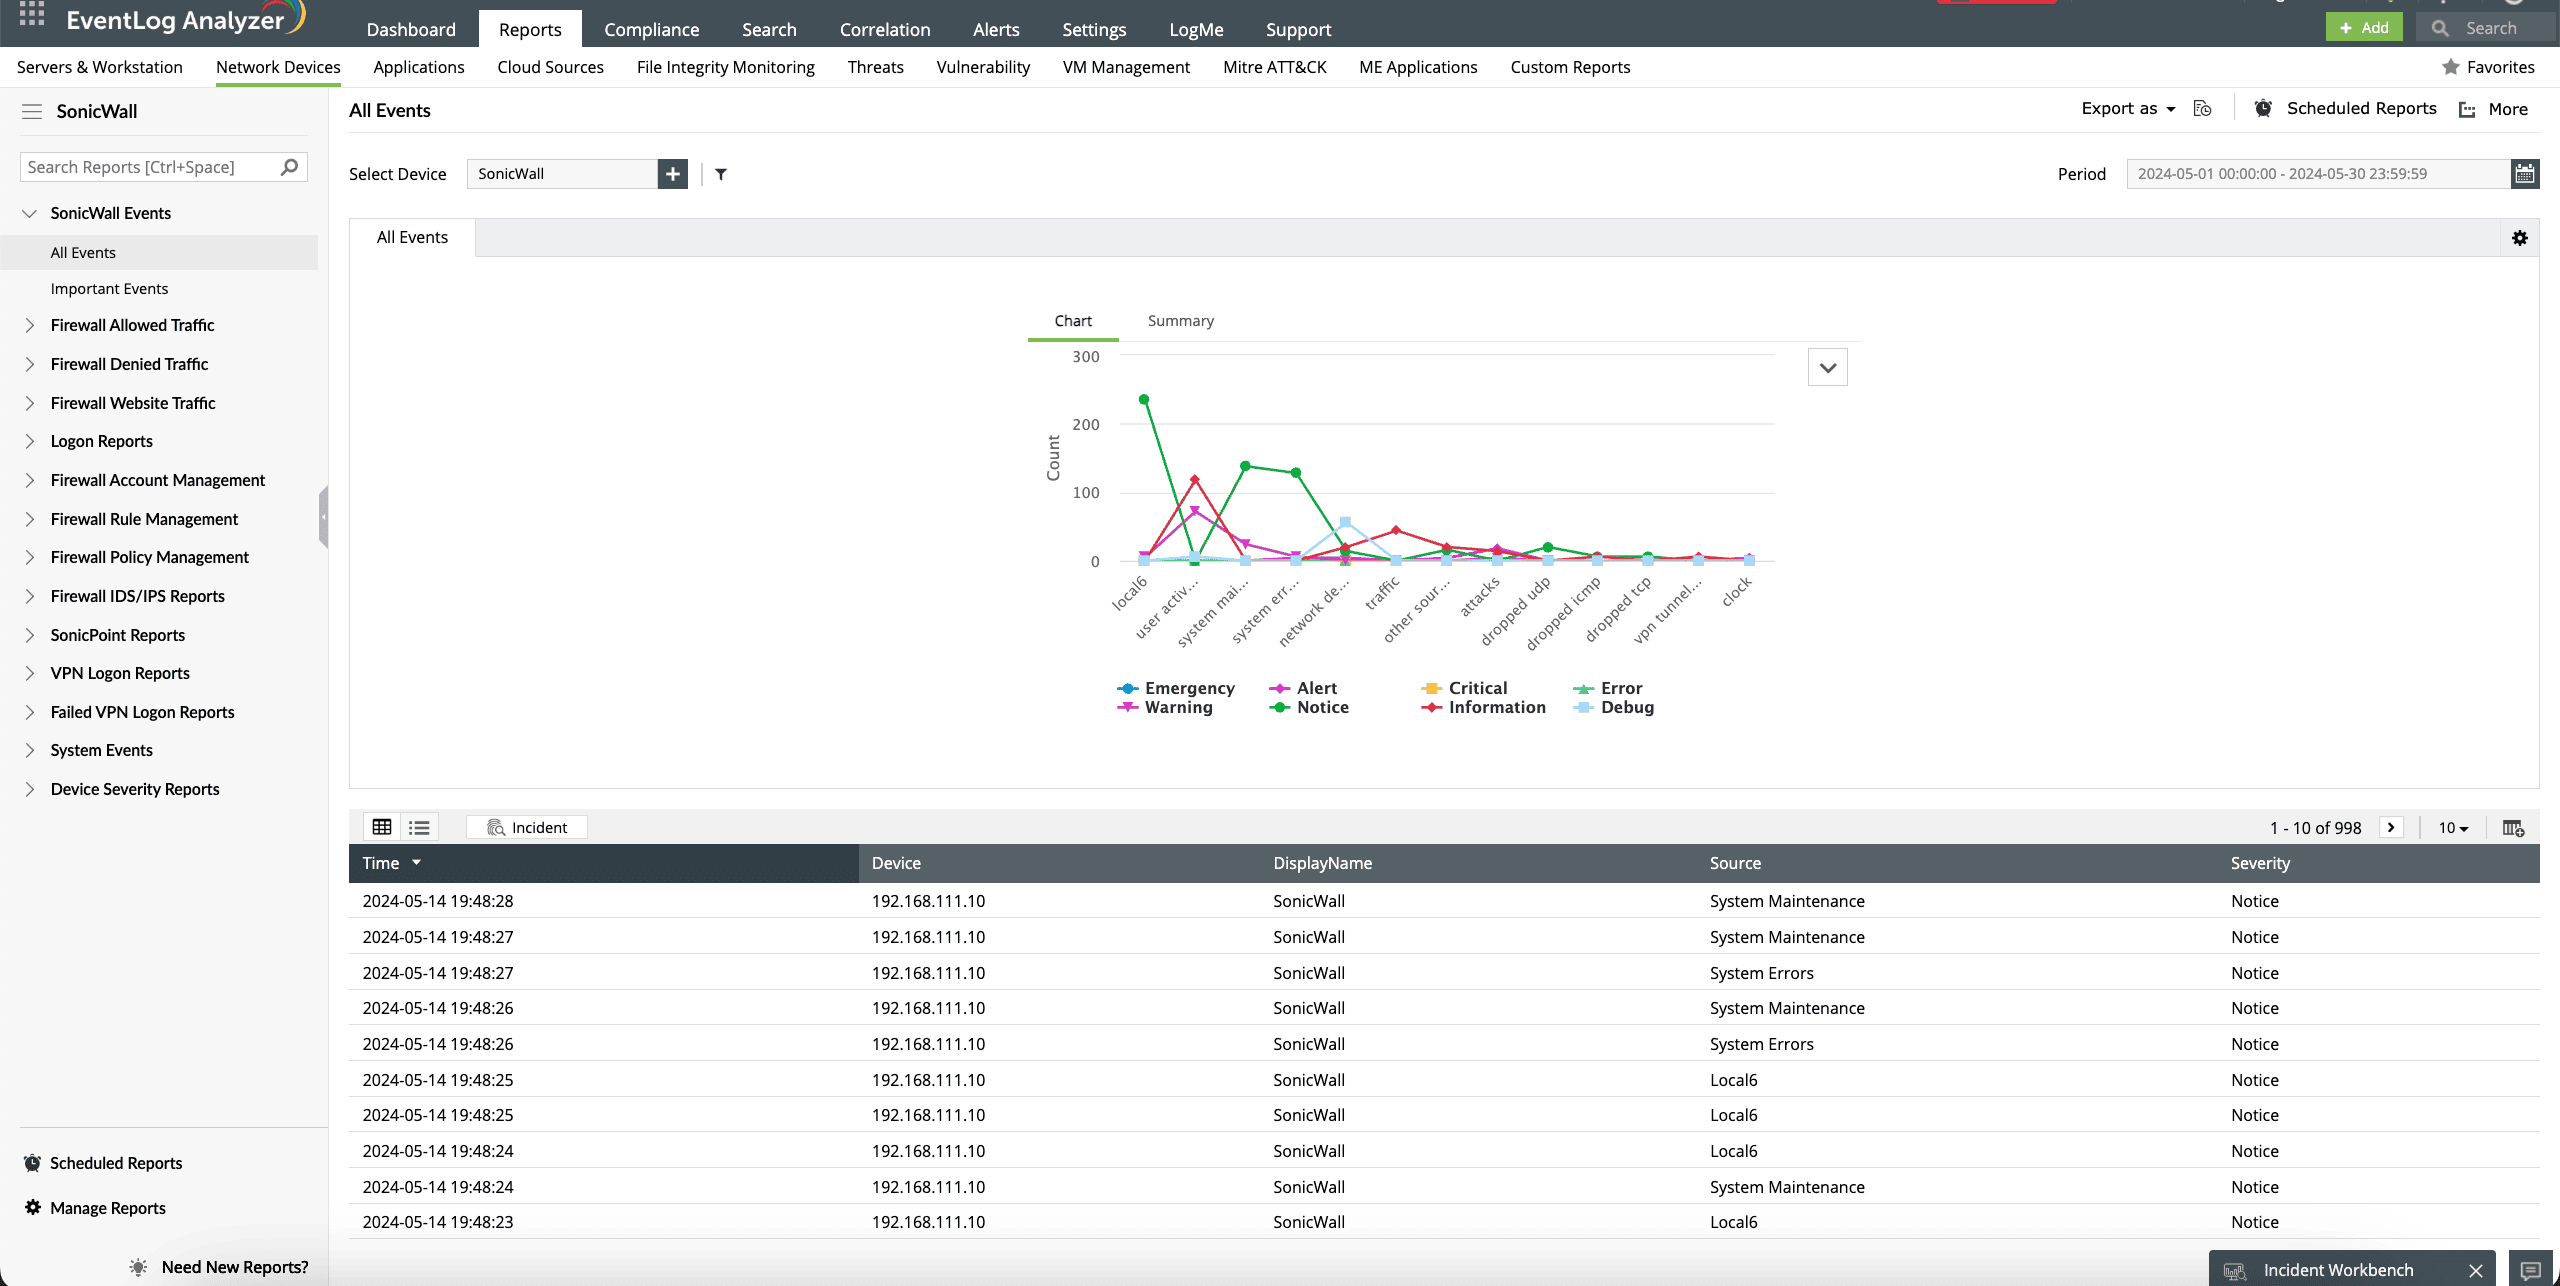Switch to Servers & Workstation reports
The image size is (2560, 1286).
pyautogui.click(x=100, y=67)
